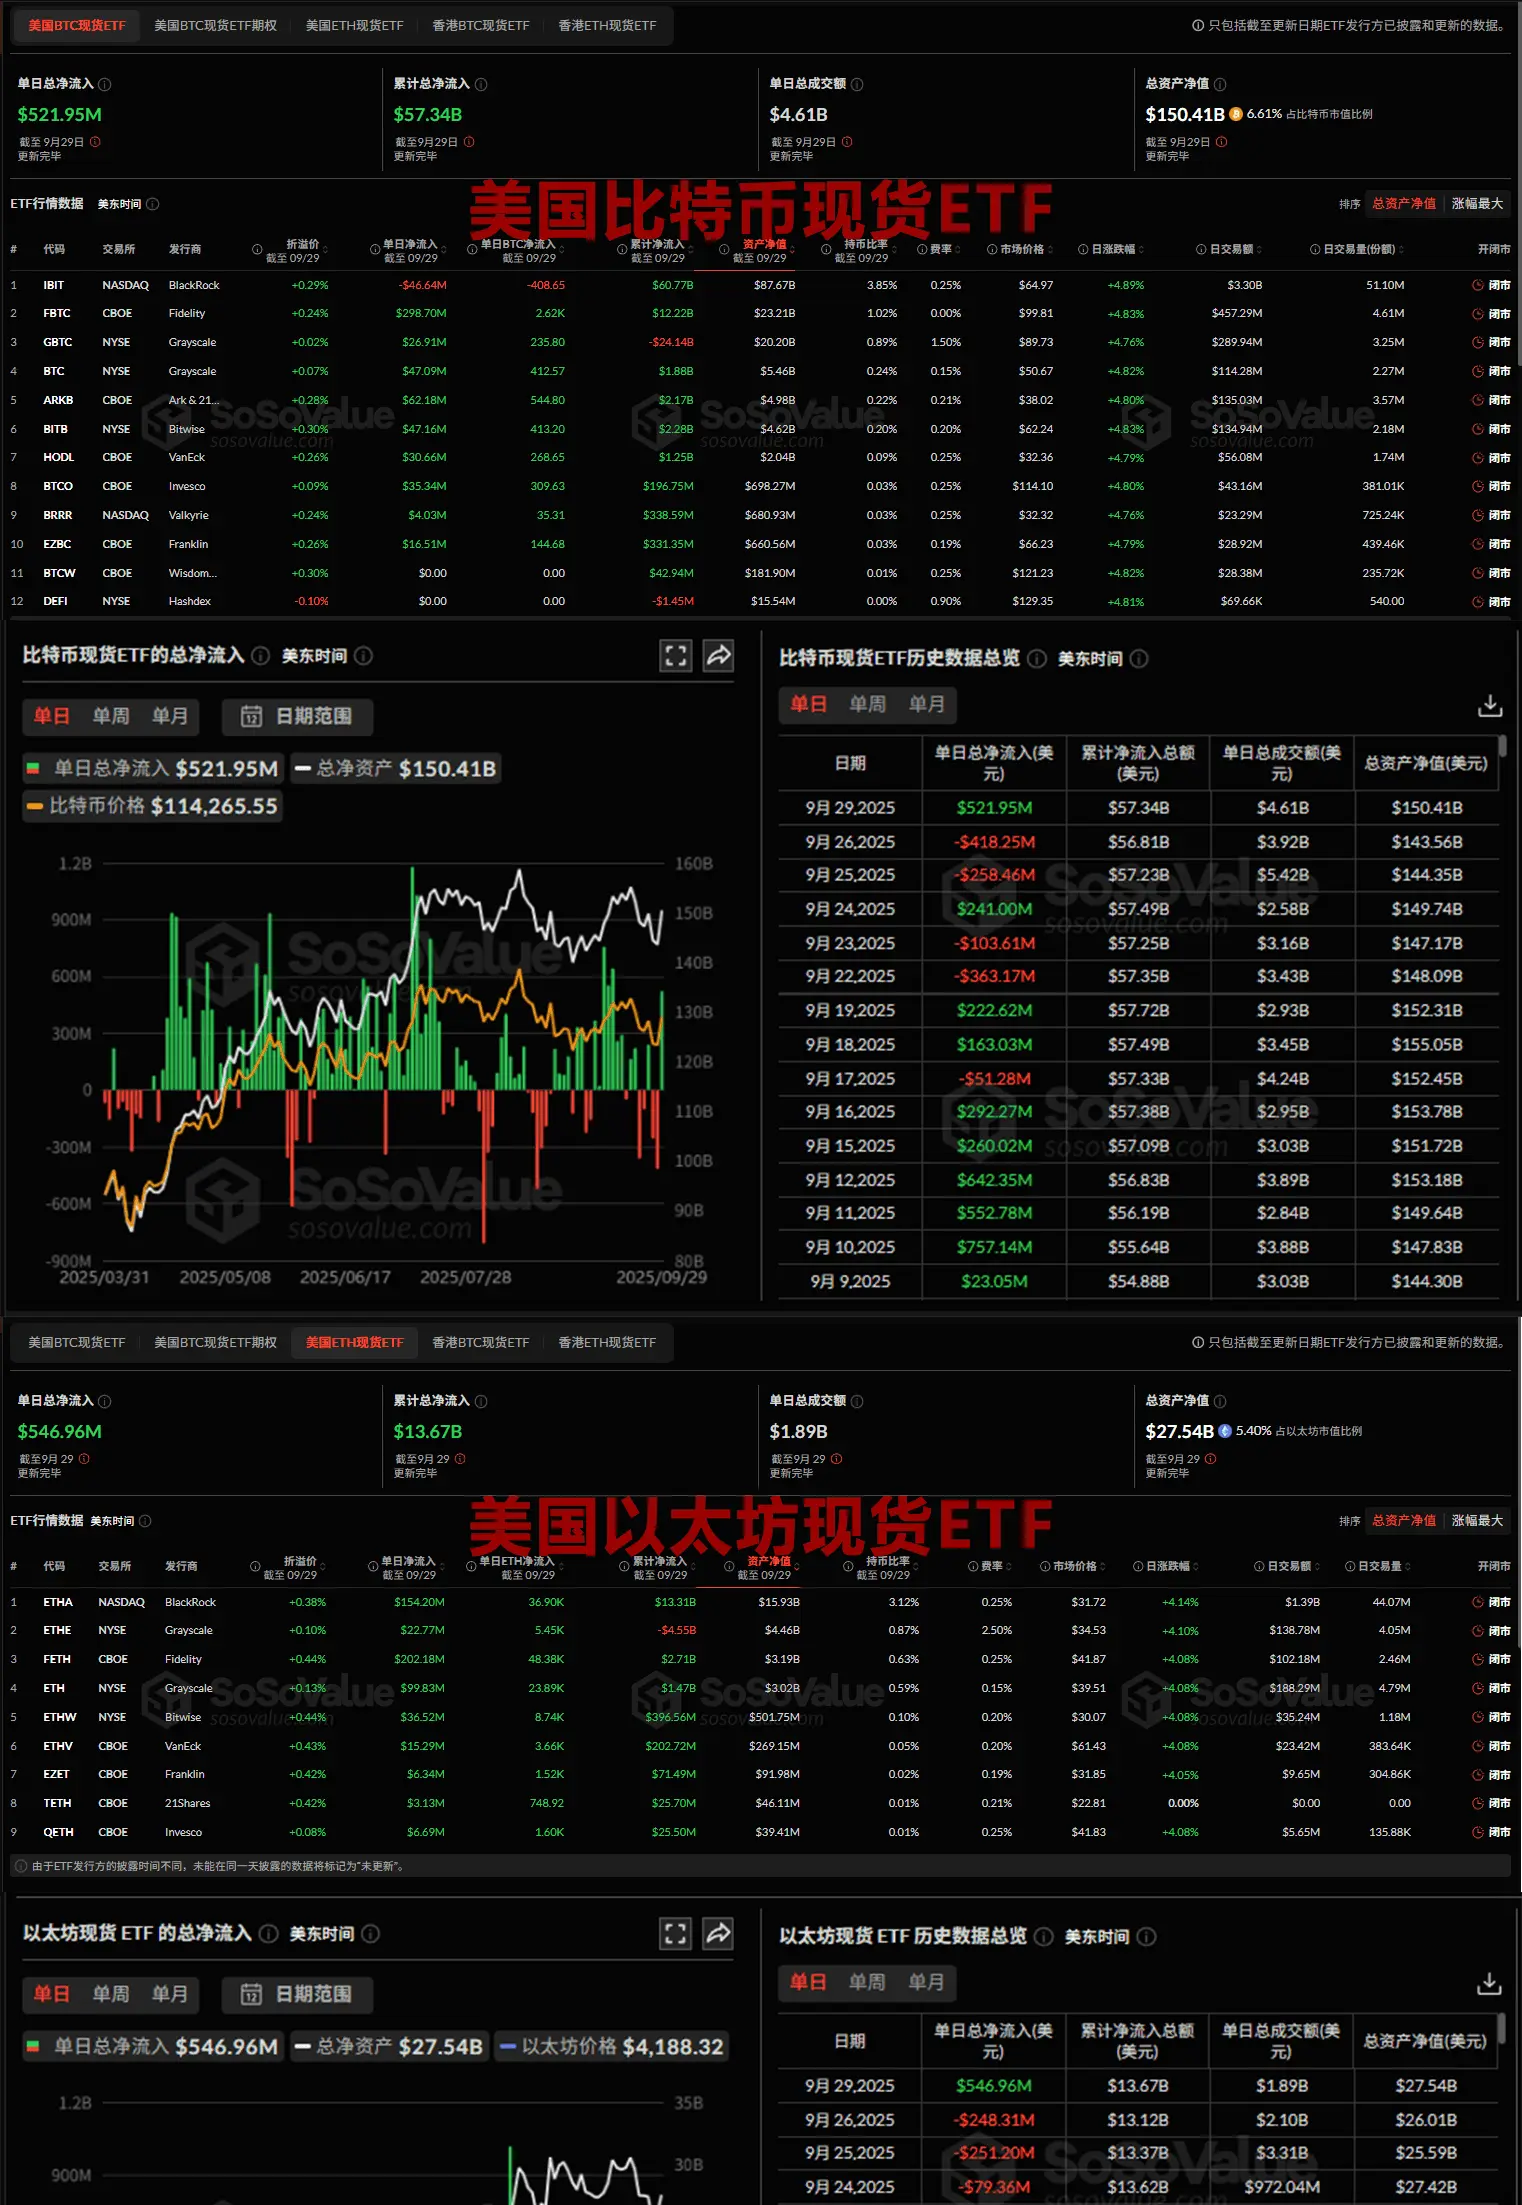Click info icon beside 单日总净流入 above $521.95M
Image resolution: width=1522 pixels, height=2205 pixels.
click(105, 84)
